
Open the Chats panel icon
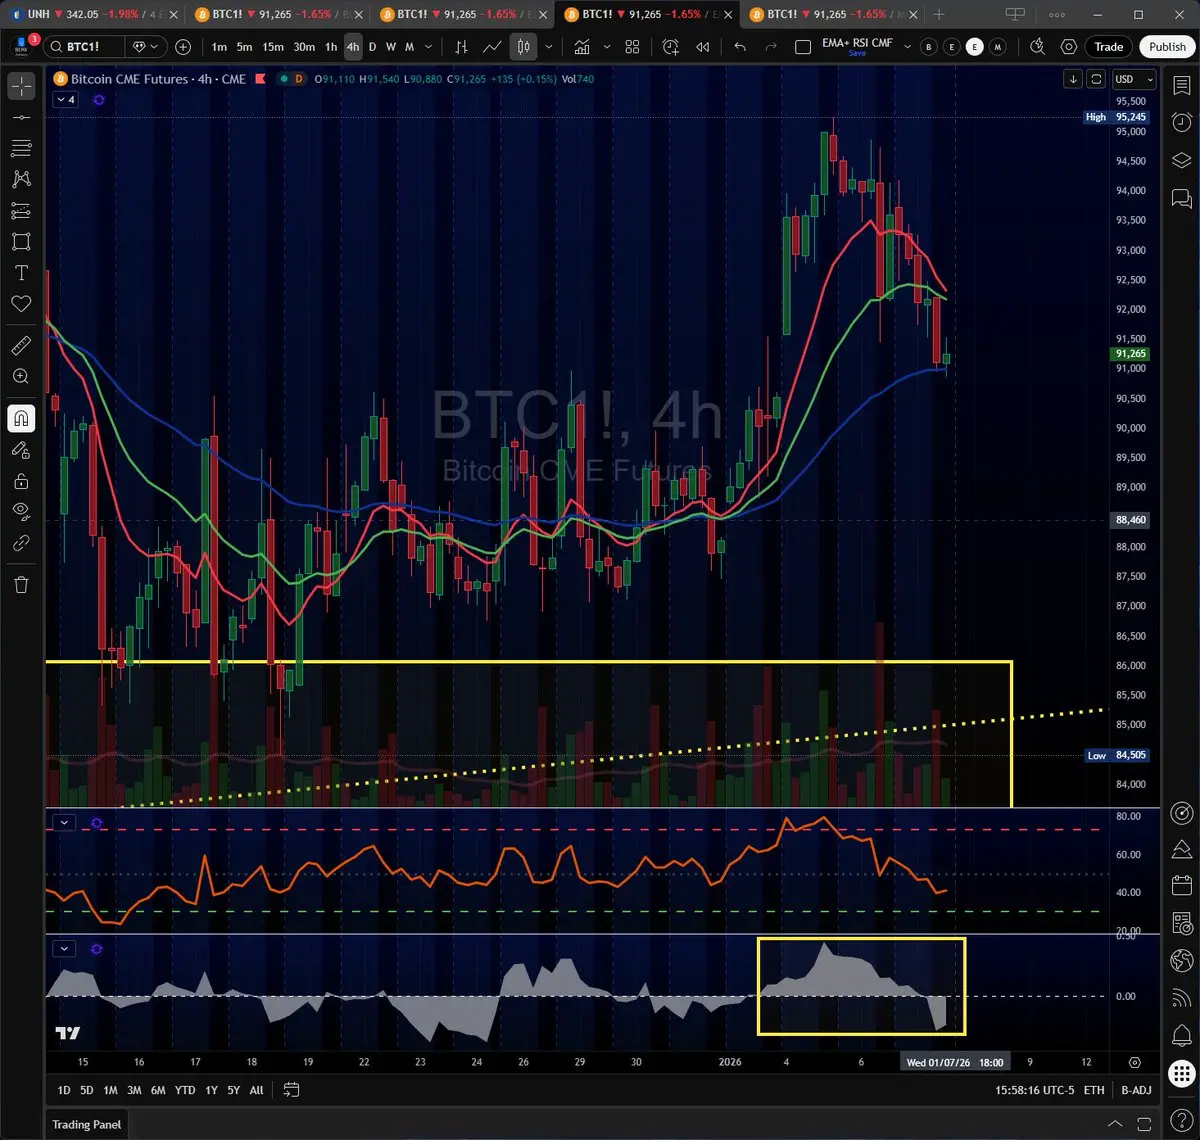pyautogui.click(x=1181, y=198)
